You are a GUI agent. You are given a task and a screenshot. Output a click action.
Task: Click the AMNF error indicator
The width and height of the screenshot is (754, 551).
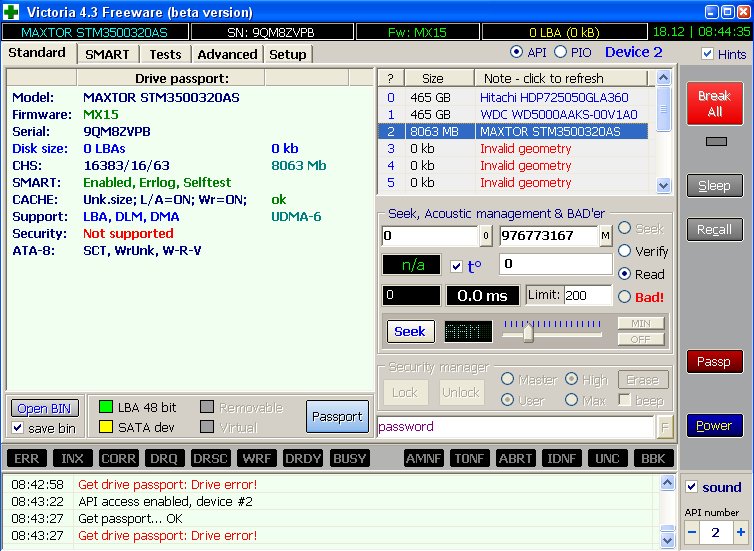point(424,459)
